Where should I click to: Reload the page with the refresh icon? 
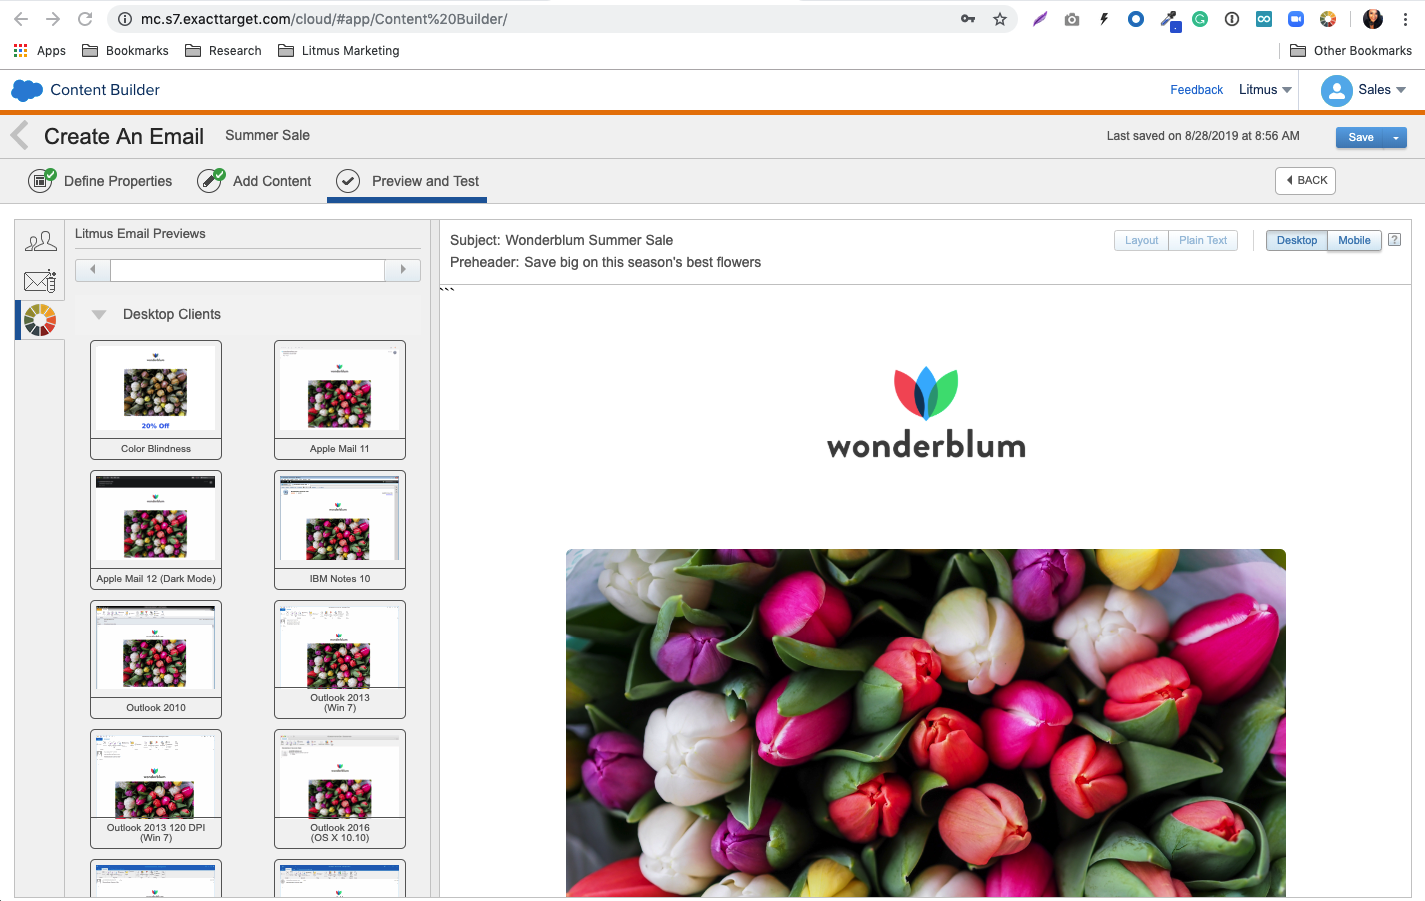pyautogui.click(x=85, y=19)
